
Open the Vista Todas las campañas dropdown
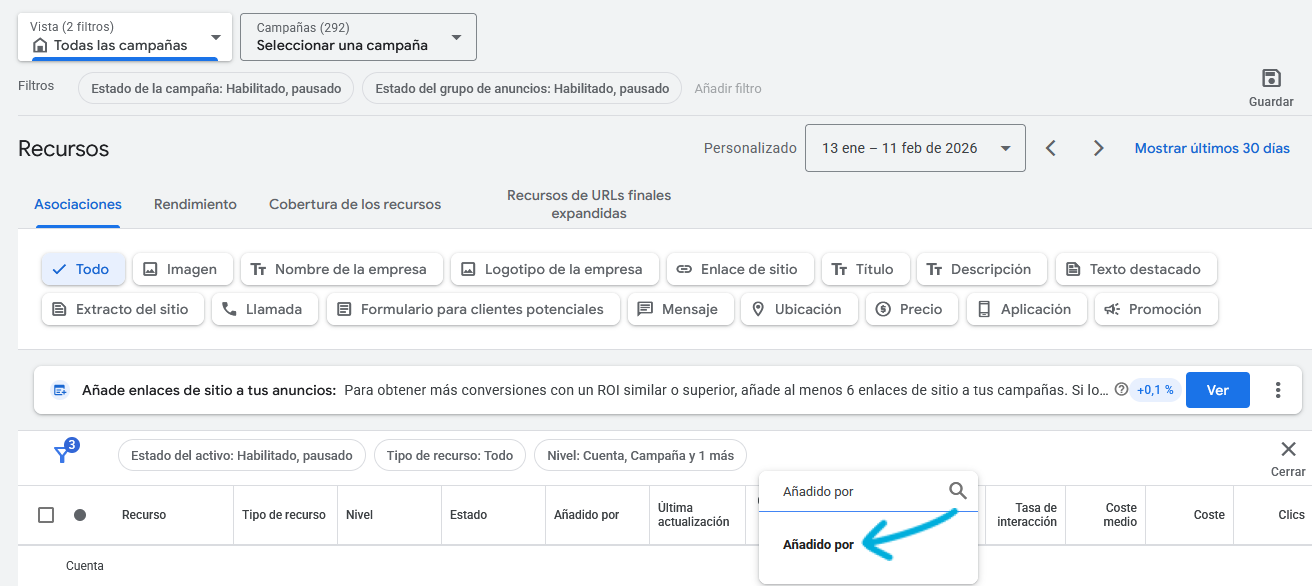tap(125, 37)
